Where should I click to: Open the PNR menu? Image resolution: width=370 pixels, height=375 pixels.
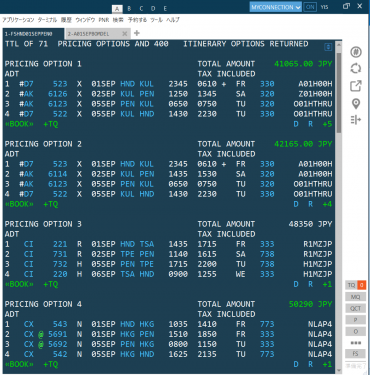(x=104, y=20)
